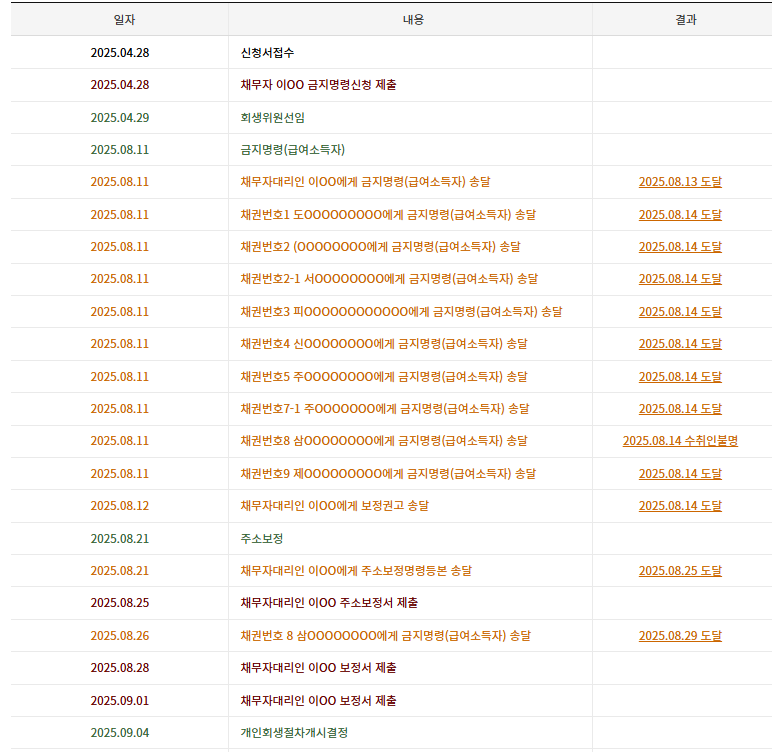This screenshot has height=752, width=772.
Task: Open the 2025.08.14 수취인불명 result link
Action: 680,441
